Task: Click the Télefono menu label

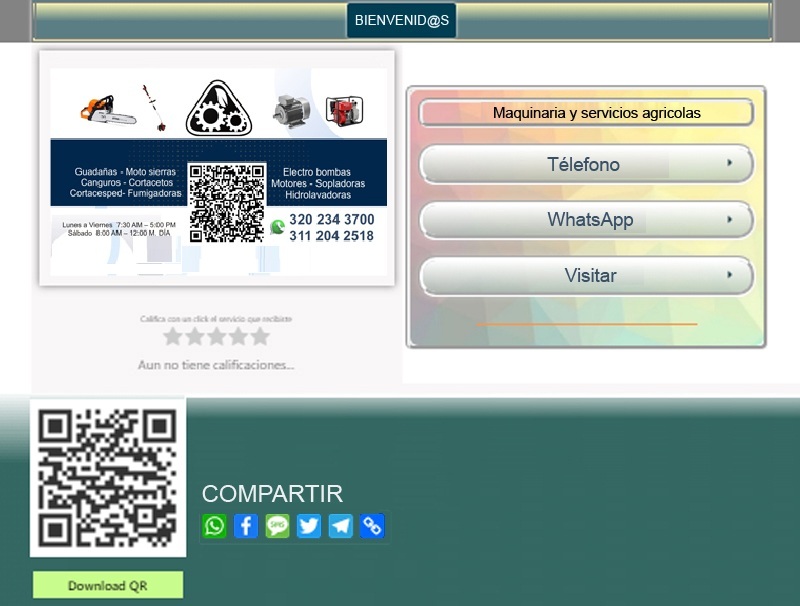Action: tap(583, 164)
